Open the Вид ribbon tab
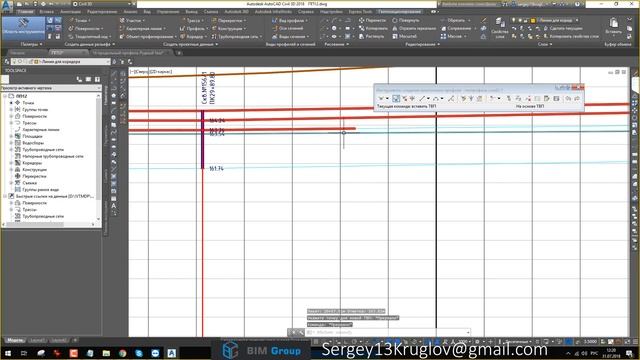Viewport: 640px width, 360px height. [147, 11]
